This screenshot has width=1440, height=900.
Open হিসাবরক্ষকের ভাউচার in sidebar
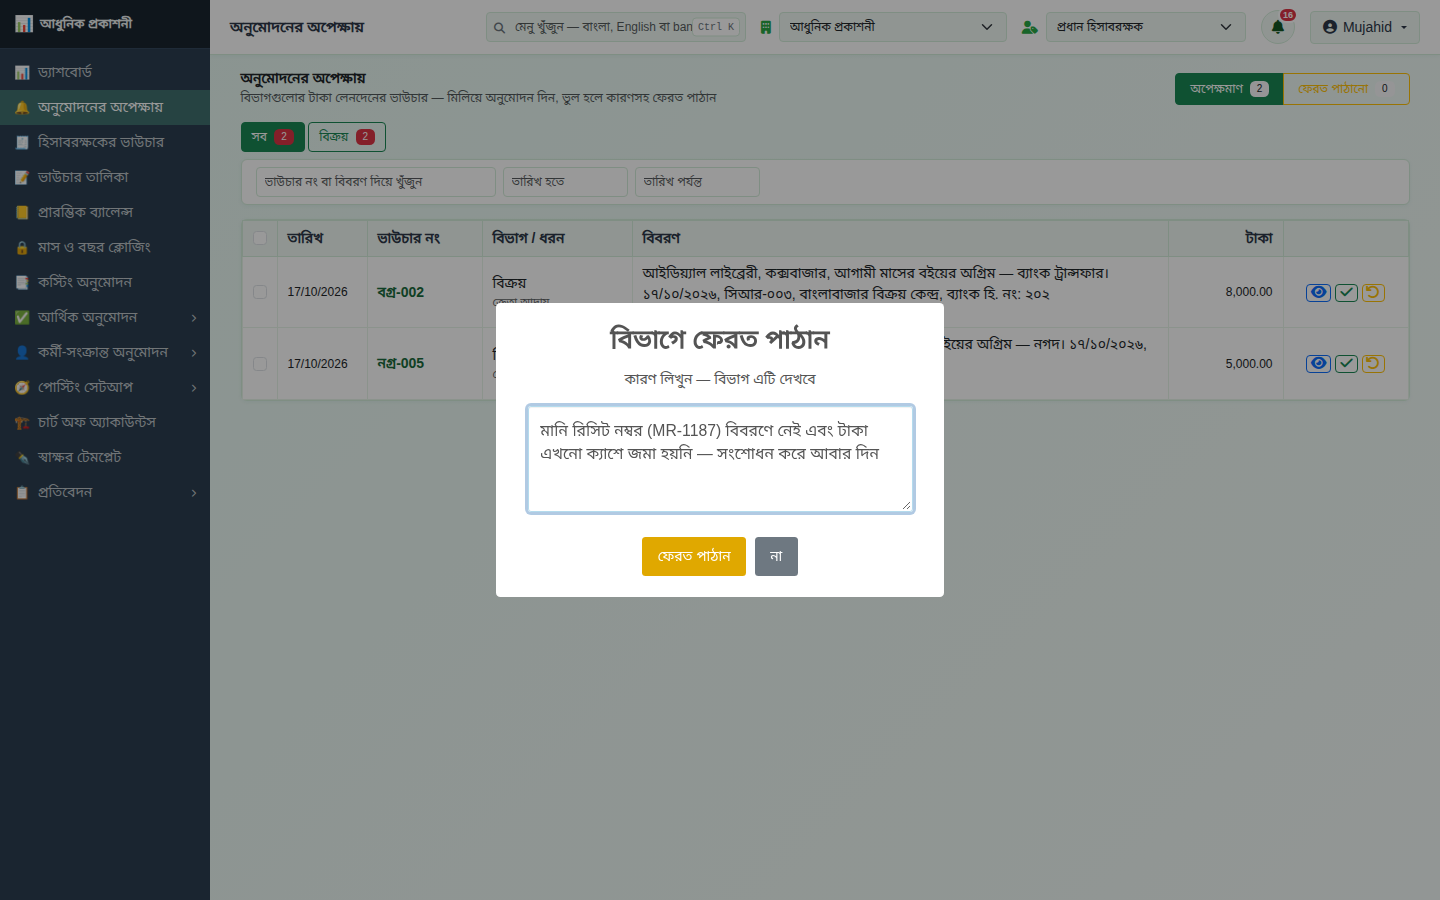105,142
